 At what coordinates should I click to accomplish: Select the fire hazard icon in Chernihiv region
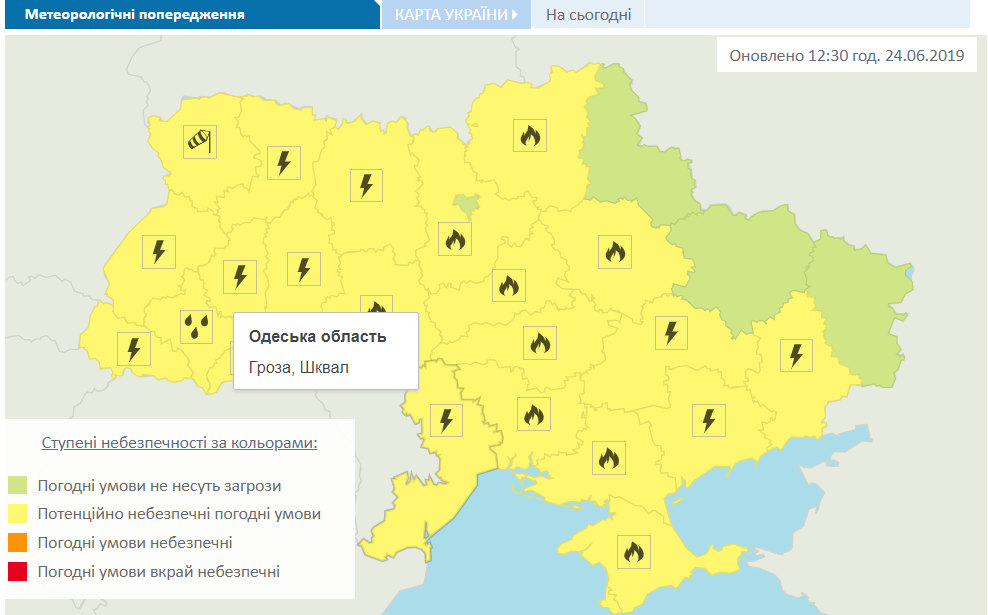tap(530, 135)
